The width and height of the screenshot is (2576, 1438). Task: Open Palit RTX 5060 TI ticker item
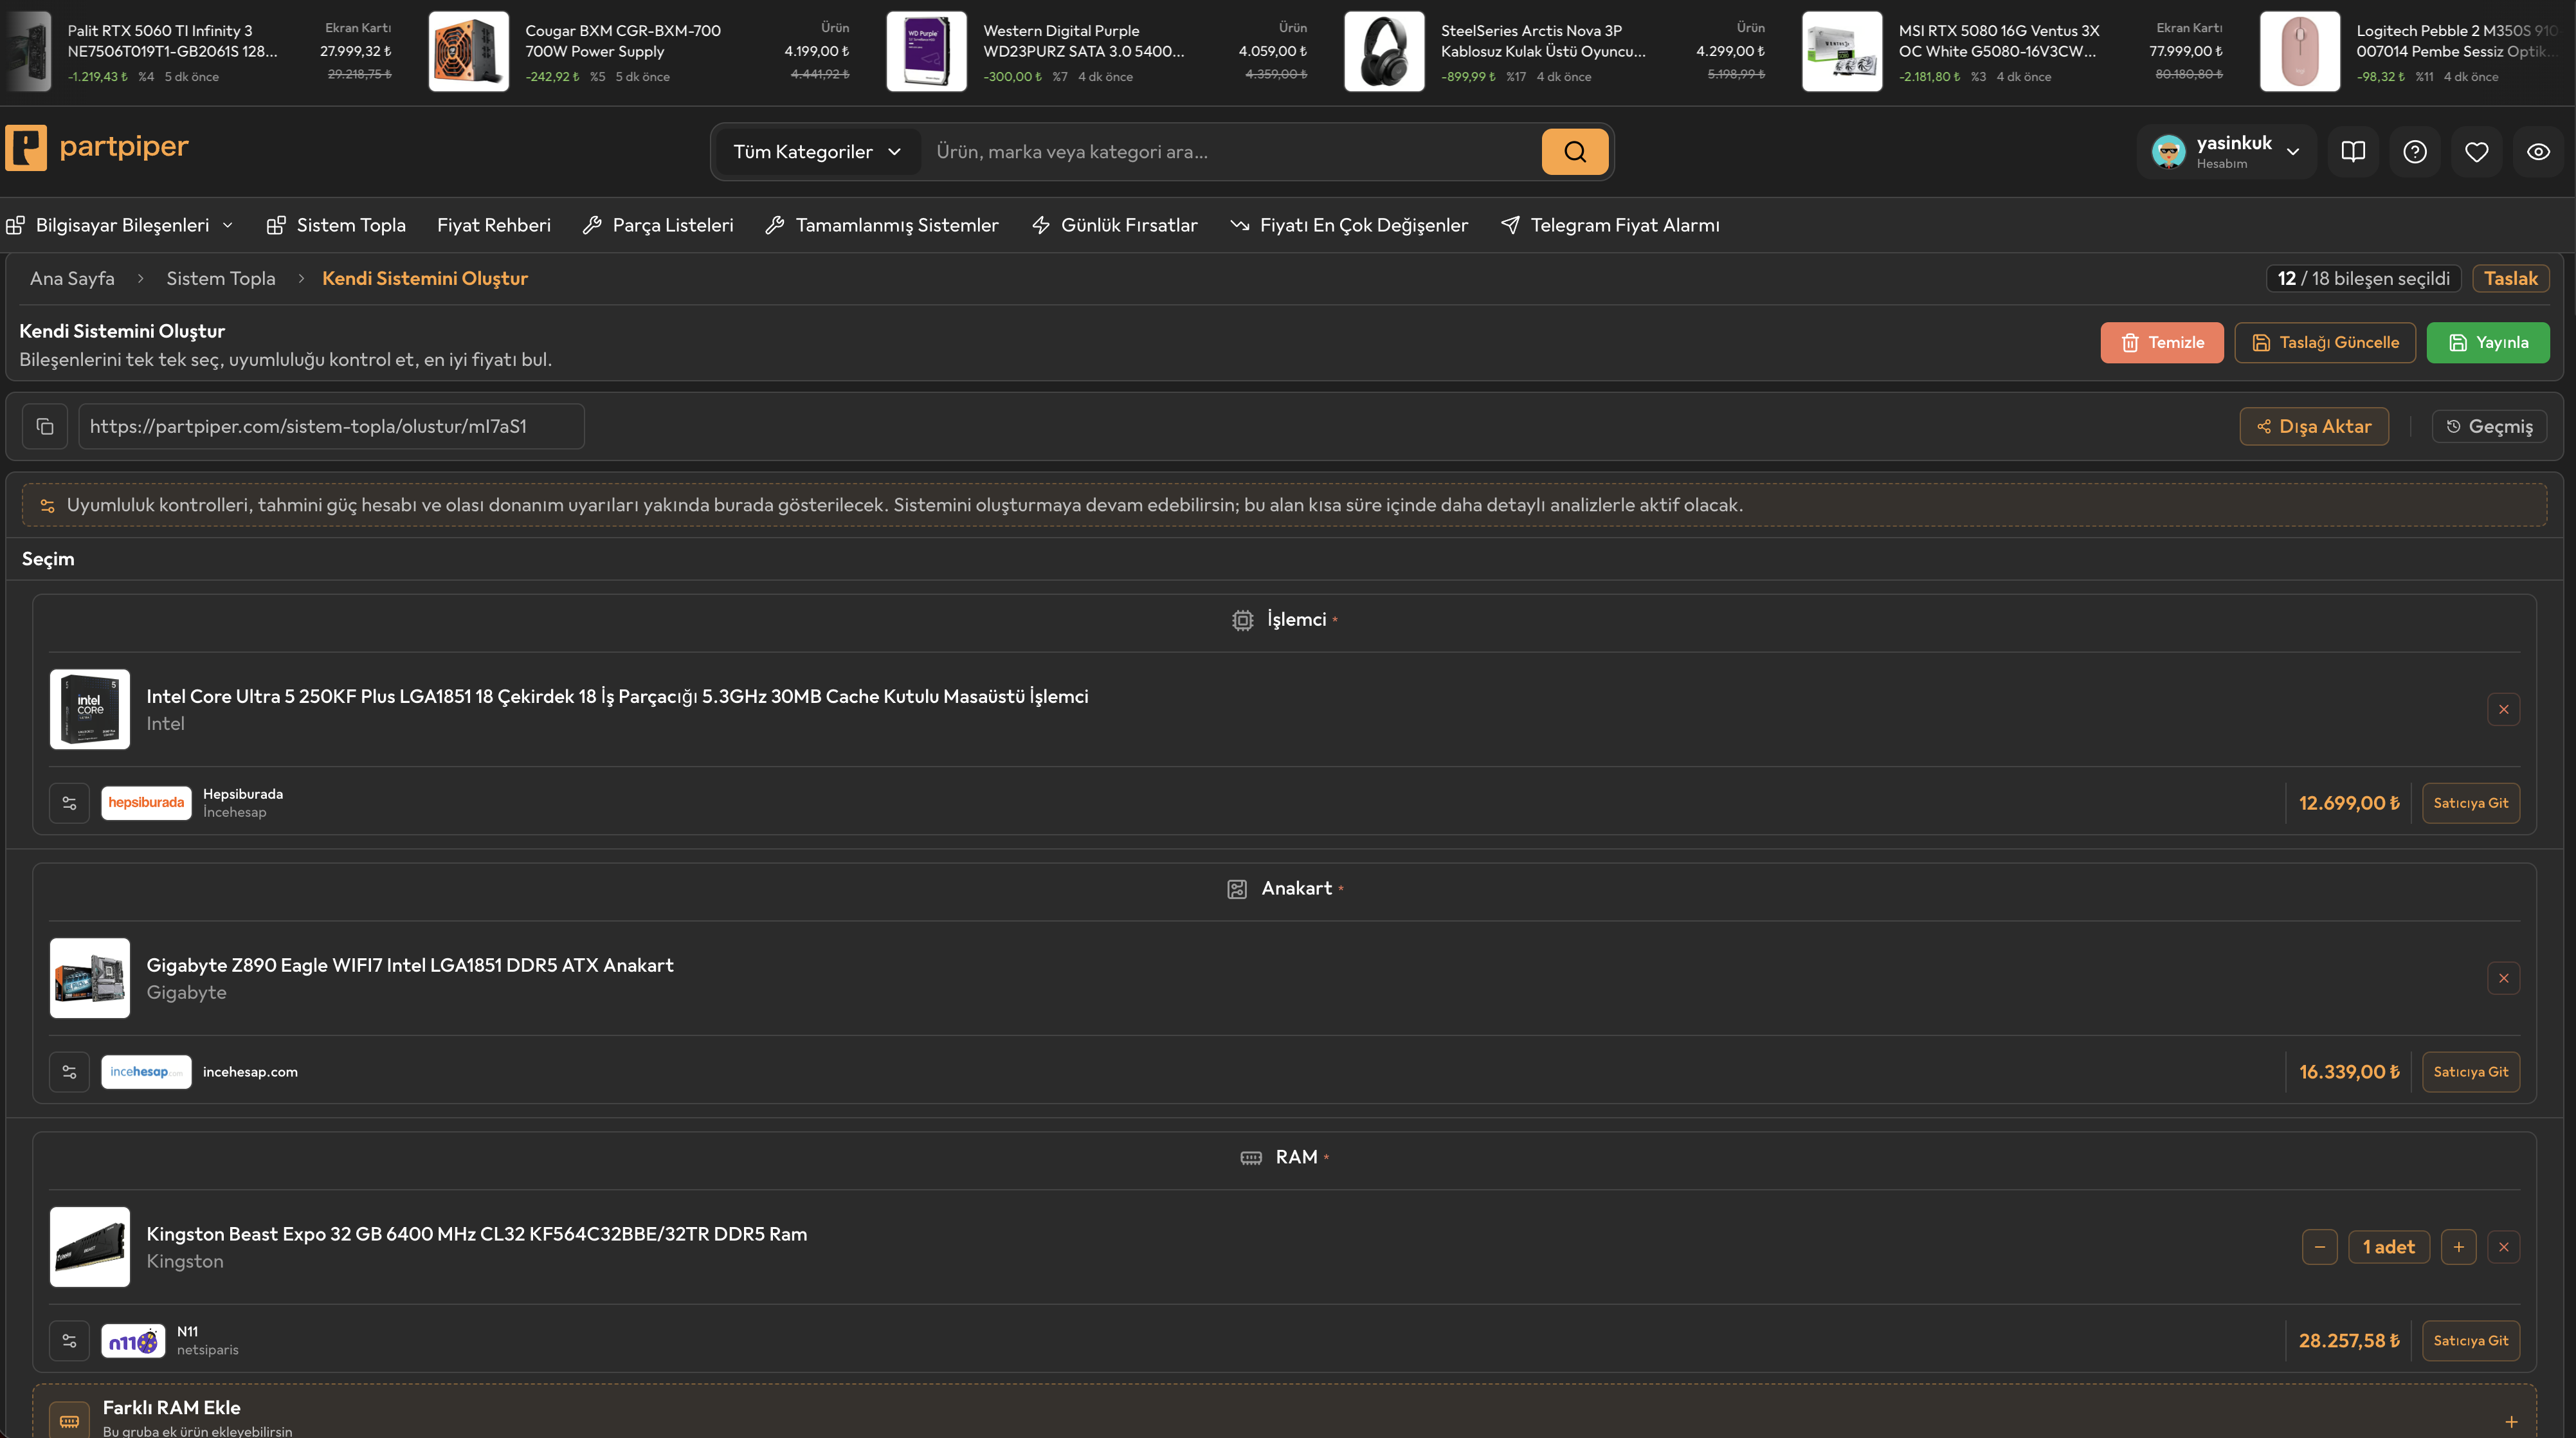200,52
